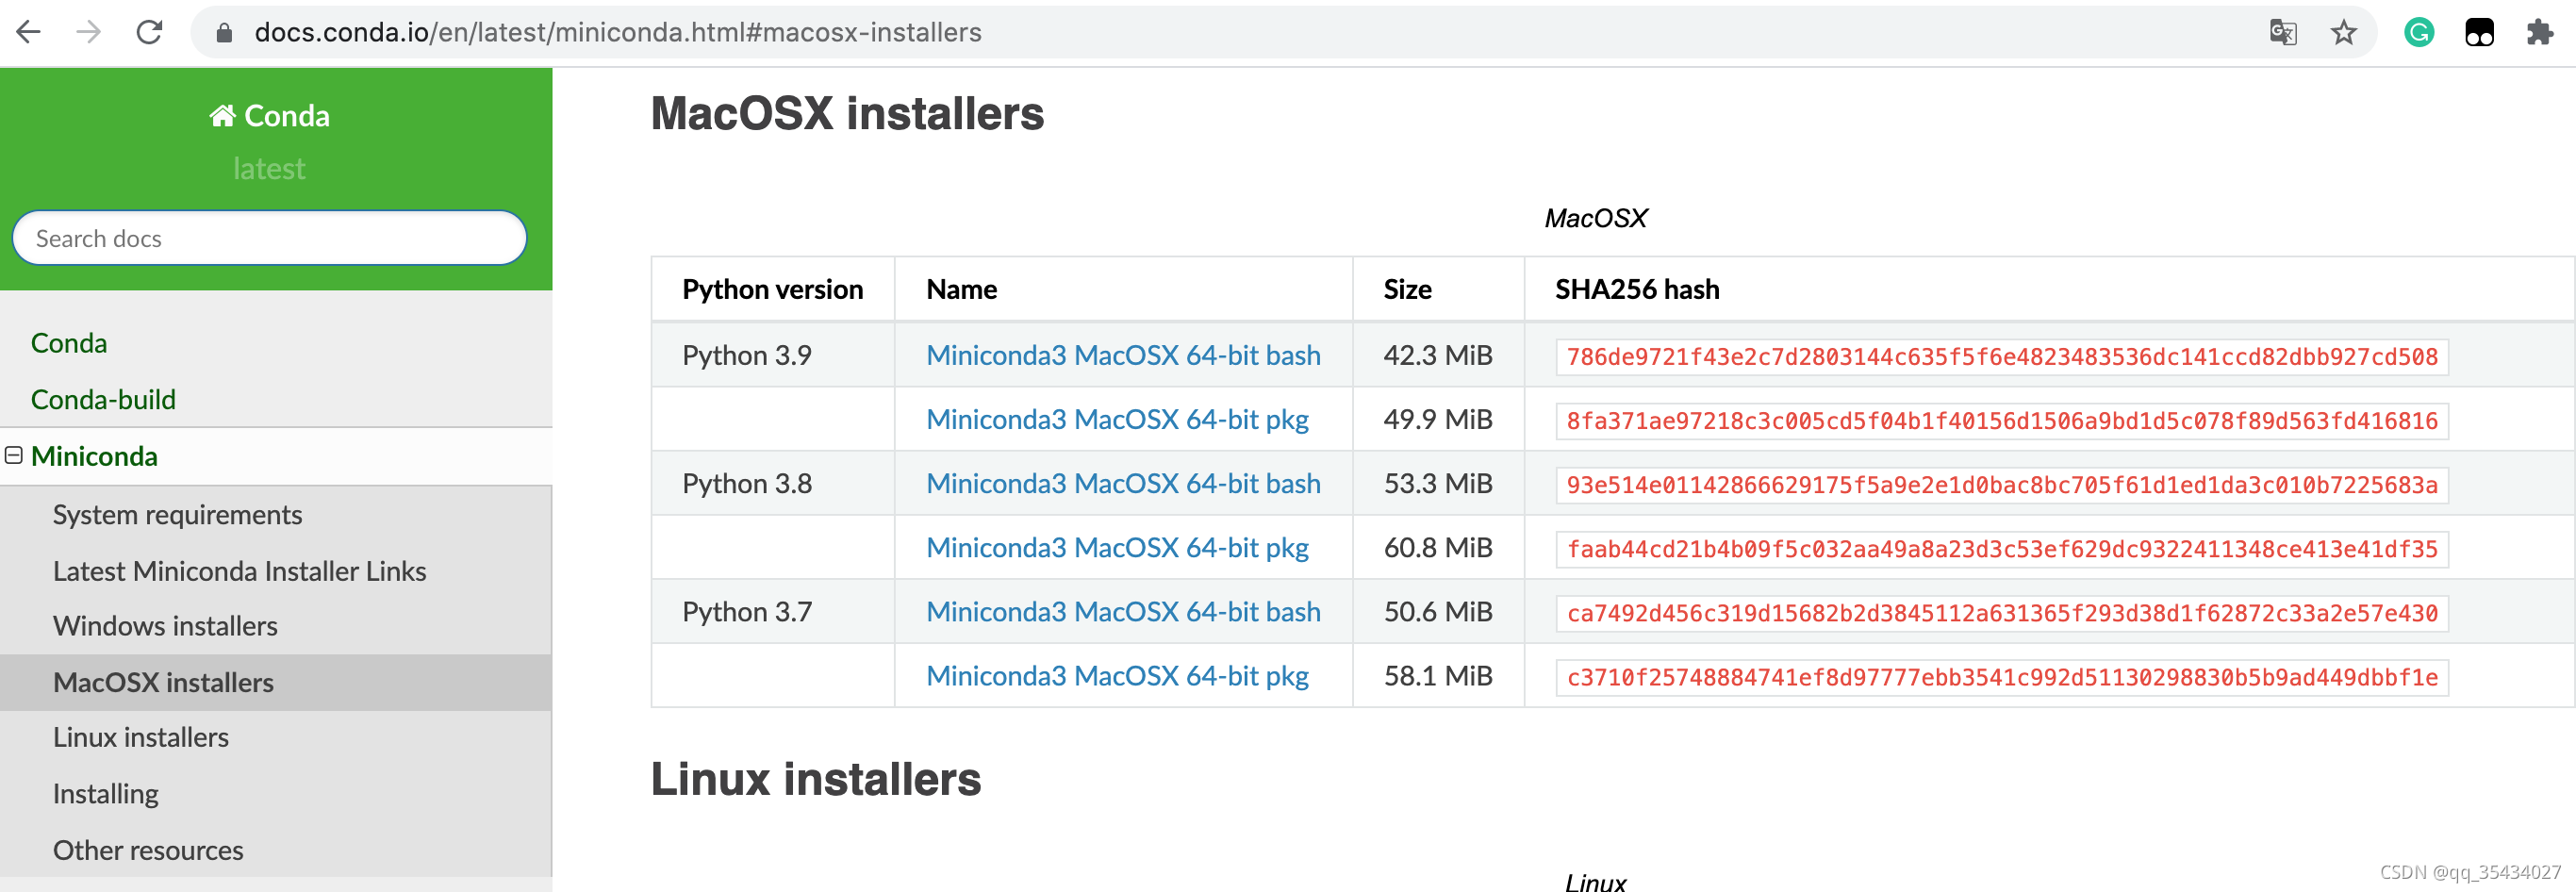Image resolution: width=2576 pixels, height=892 pixels.
Task: Click the Python version column header
Action: [x=772, y=290]
